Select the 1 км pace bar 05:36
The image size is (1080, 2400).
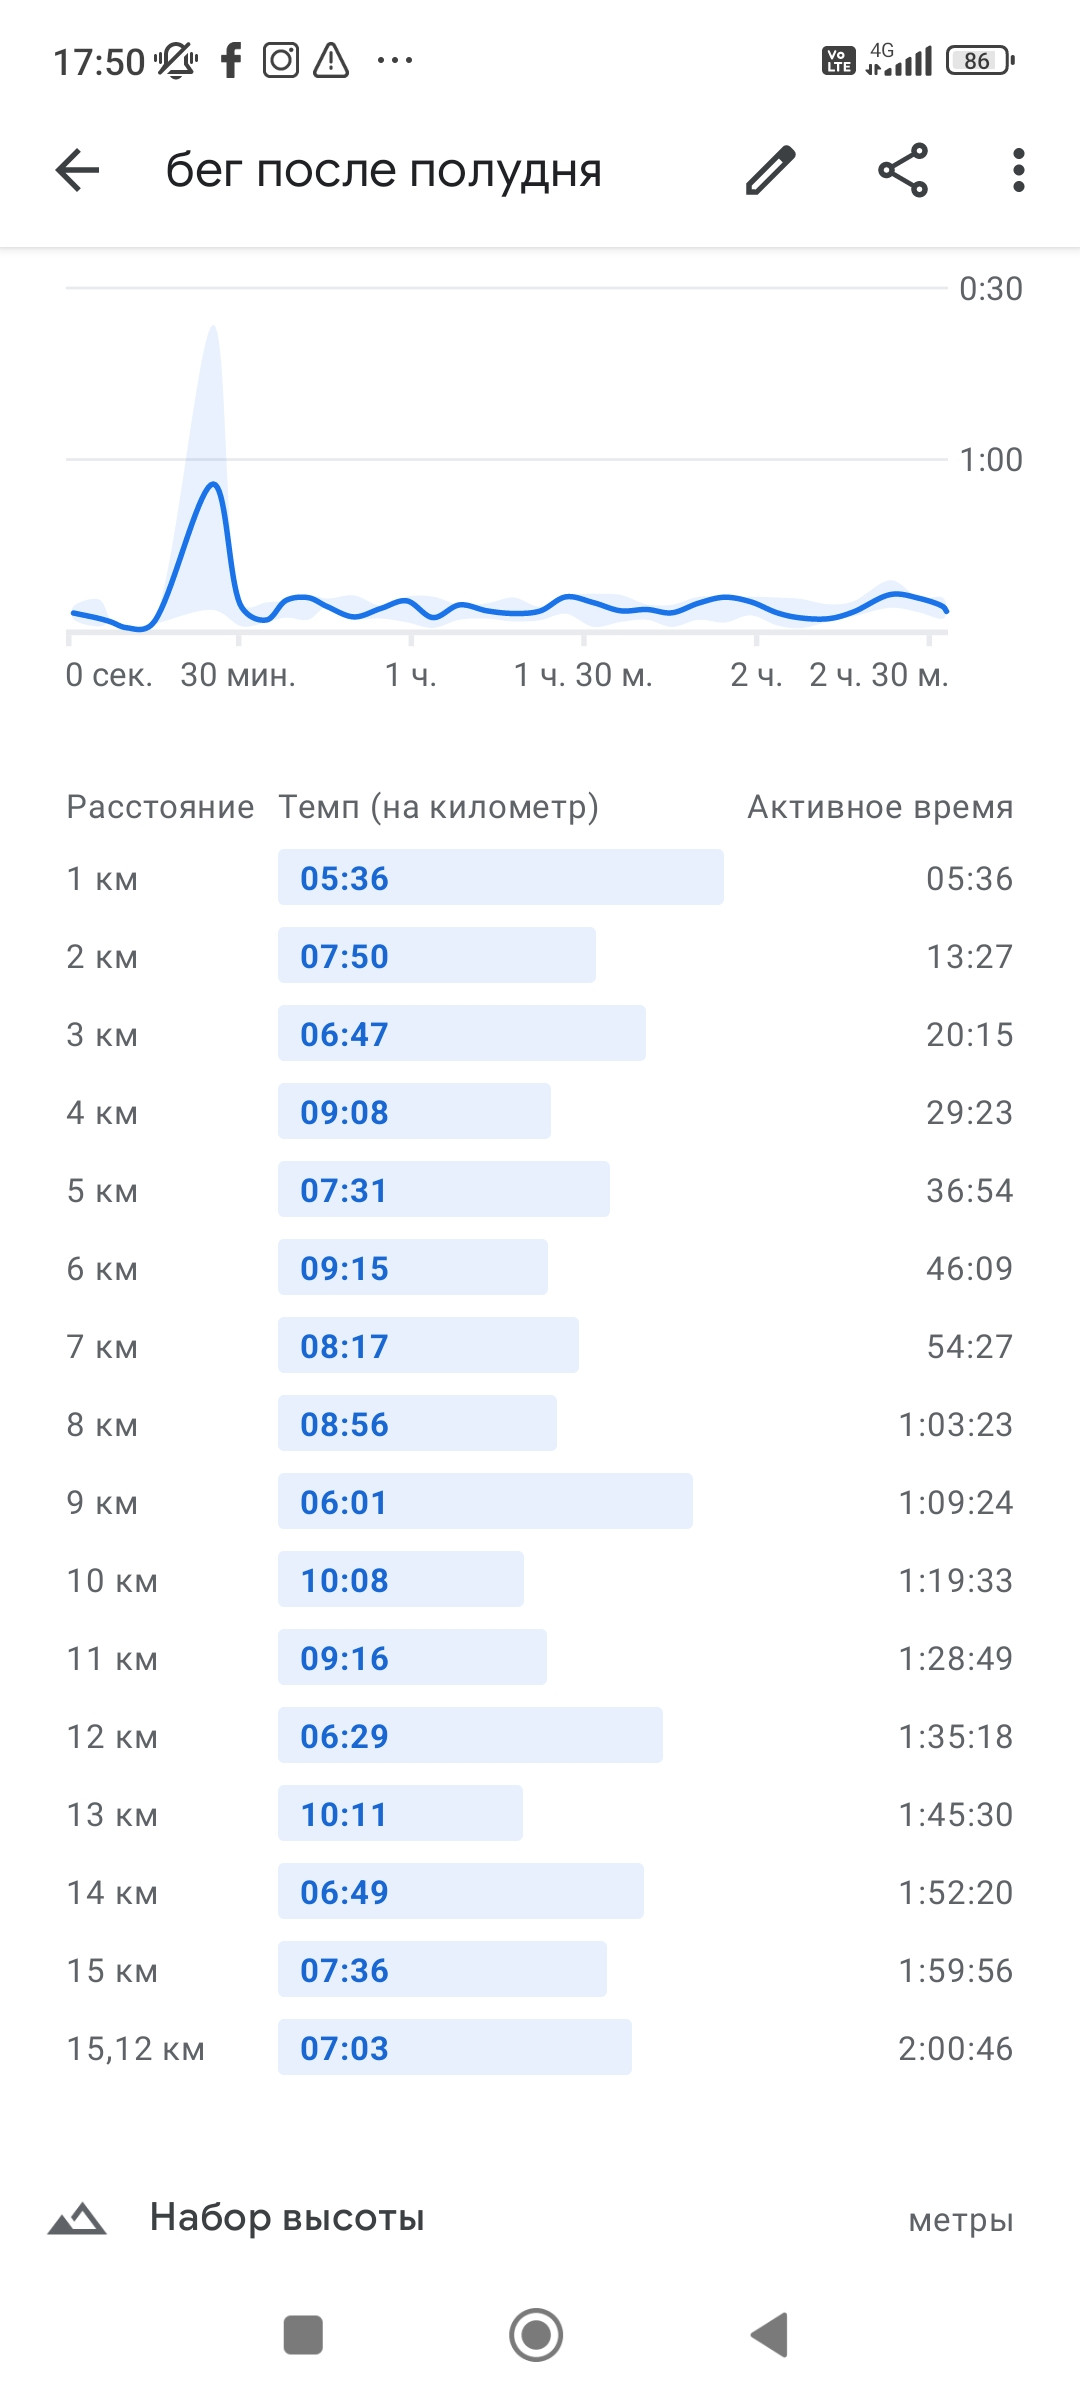(x=500, y=877)
